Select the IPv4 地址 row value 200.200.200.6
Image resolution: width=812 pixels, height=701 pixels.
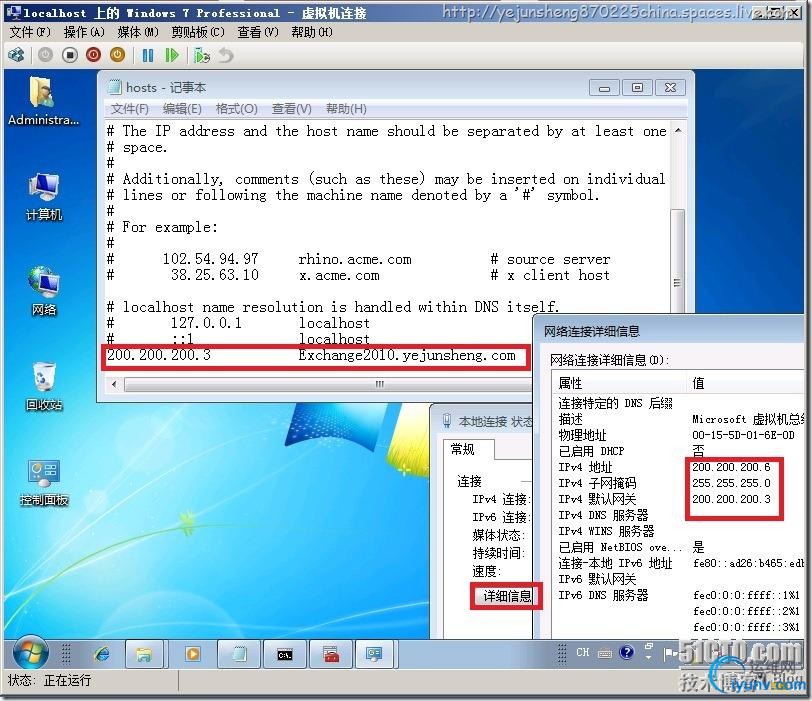pyautogui.click(x=731, y=467)
